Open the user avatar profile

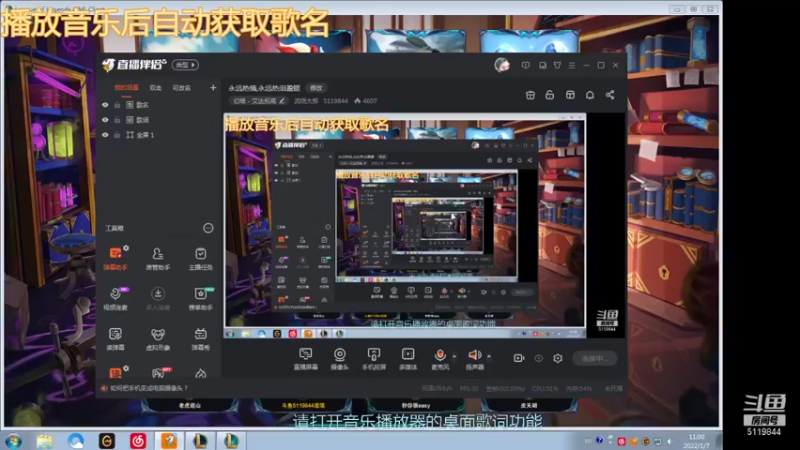(x=502, y=65)
